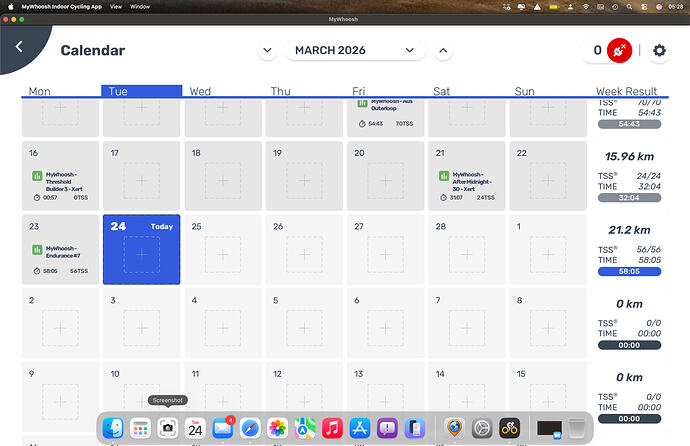Click the 58:05 weekly time bar

pyautogui.click(x=629, y=271)
